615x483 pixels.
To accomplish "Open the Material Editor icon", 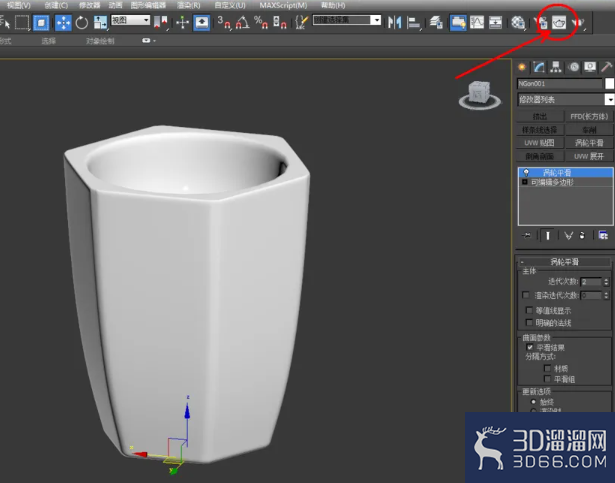I will pos(518,22).
